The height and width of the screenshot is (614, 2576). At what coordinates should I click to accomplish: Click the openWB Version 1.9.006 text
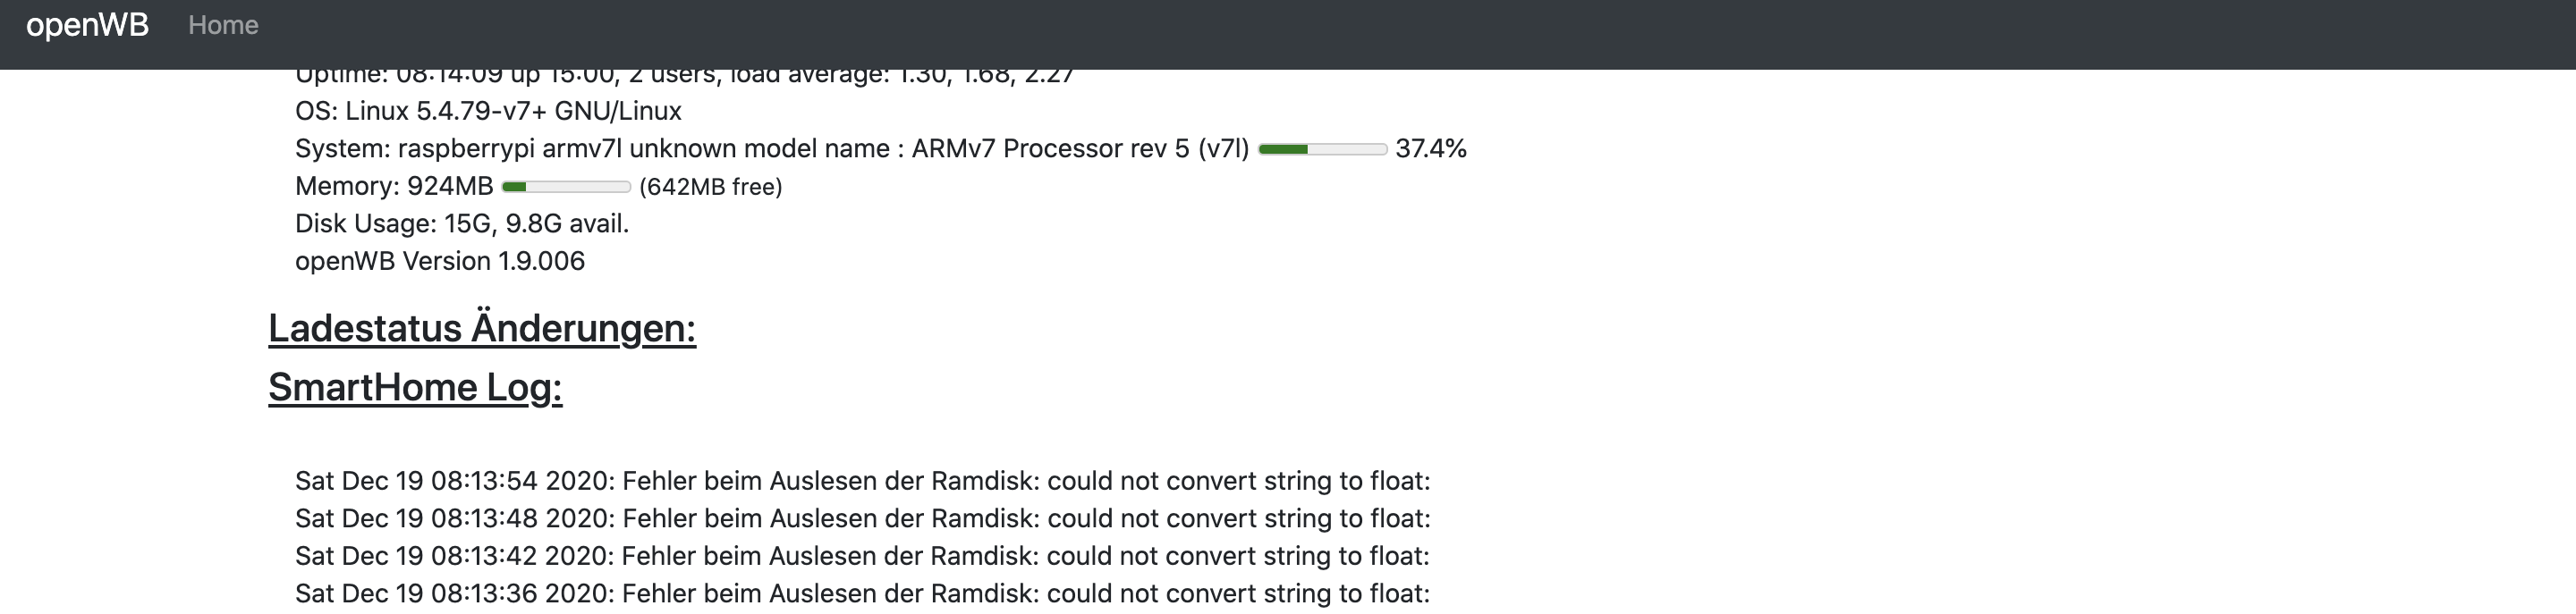point(440,261)
